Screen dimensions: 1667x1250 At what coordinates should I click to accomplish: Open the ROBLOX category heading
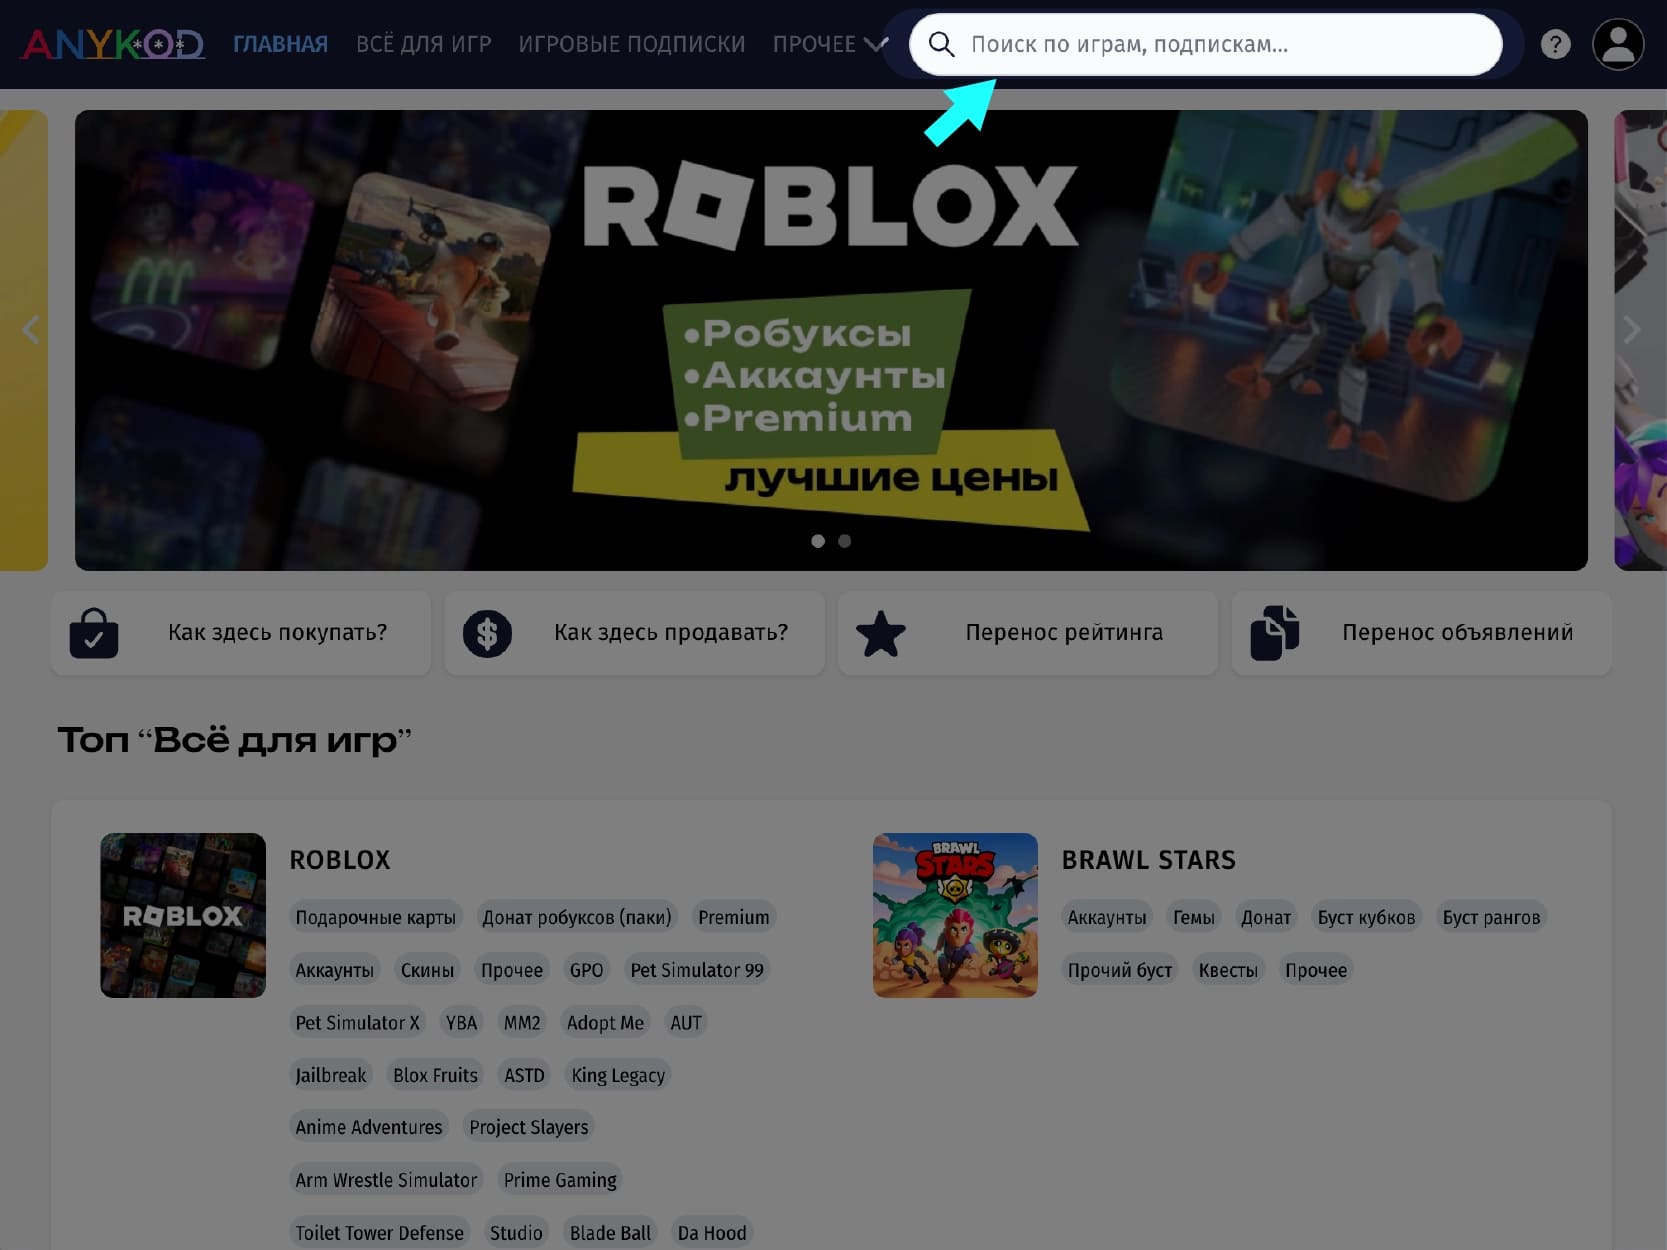click(x=340, y=860)
